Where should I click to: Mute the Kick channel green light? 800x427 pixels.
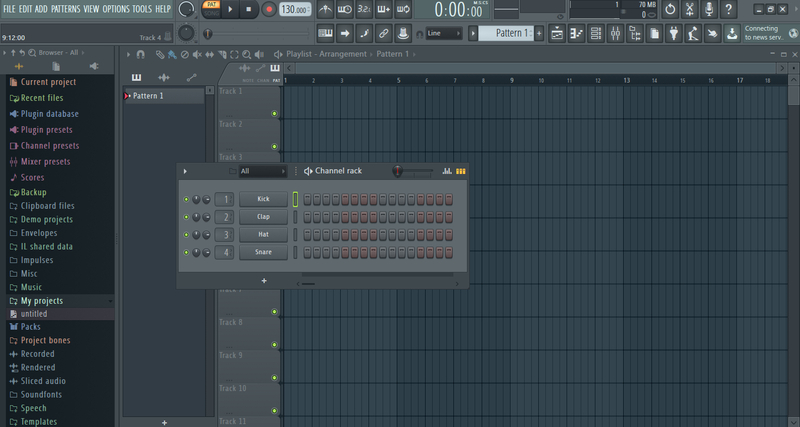coord(186,199)
